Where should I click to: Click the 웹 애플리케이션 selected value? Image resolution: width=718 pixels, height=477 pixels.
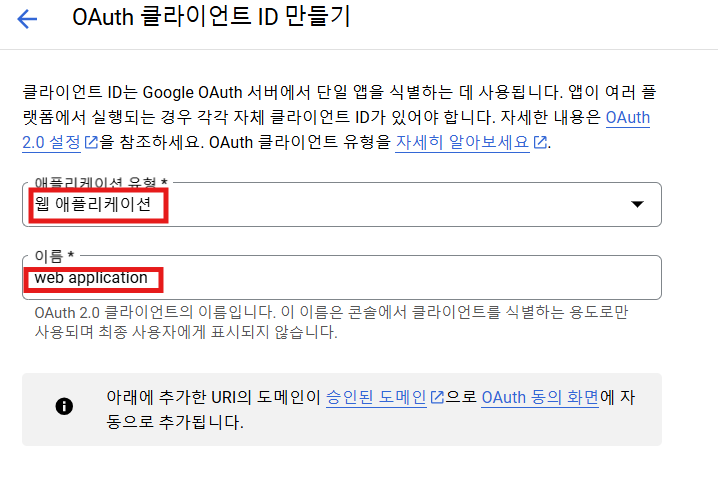tap(93, 204)
